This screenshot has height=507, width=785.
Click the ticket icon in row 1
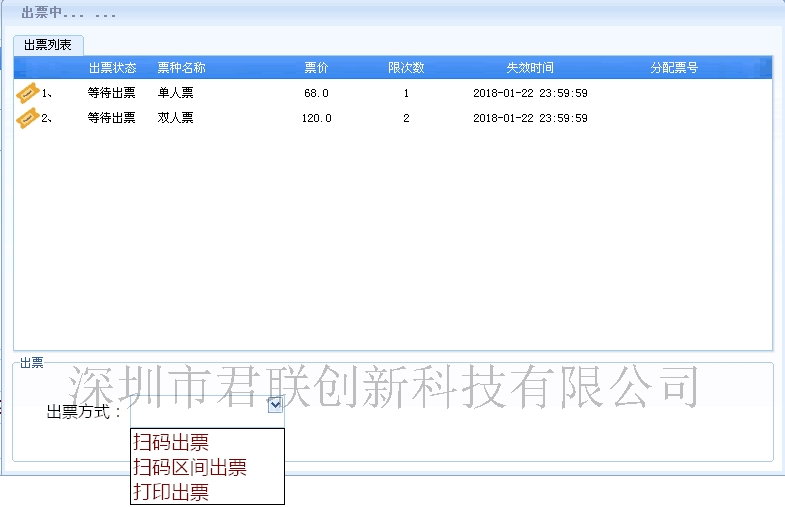coord(27,93)
